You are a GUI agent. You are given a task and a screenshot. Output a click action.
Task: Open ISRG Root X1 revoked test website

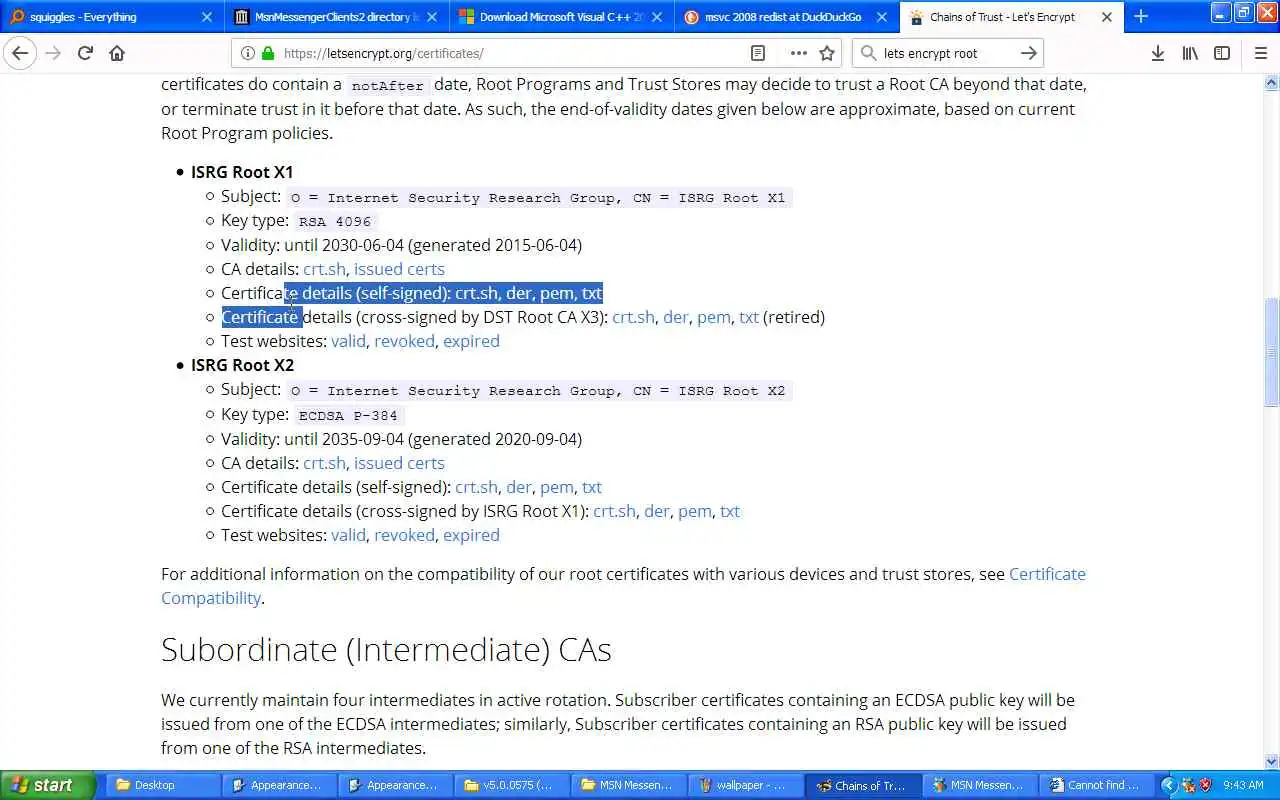coord(404,341)
